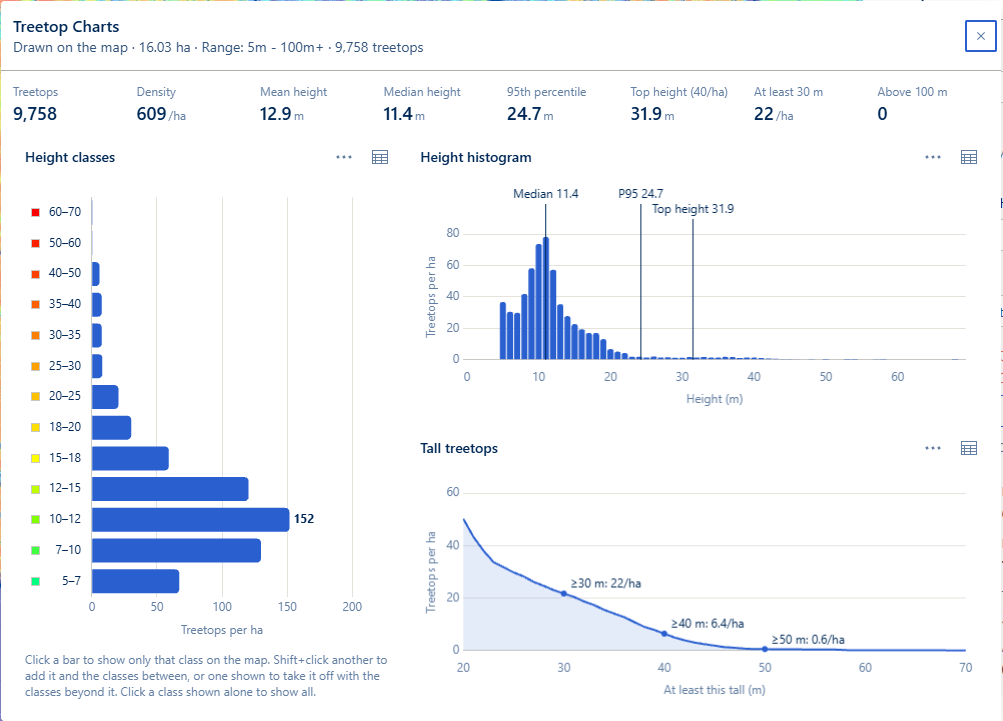Click the Mean height 12.9 m value
This screenshot has width=1003, height=721.
pos(281,114)
